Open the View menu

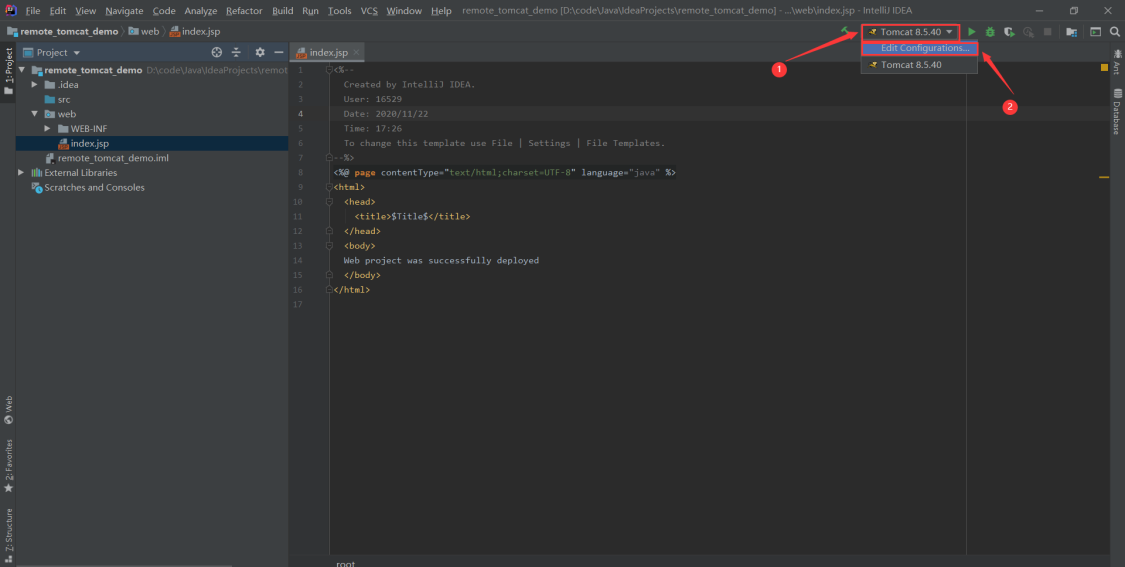click(x=85, y=11)
